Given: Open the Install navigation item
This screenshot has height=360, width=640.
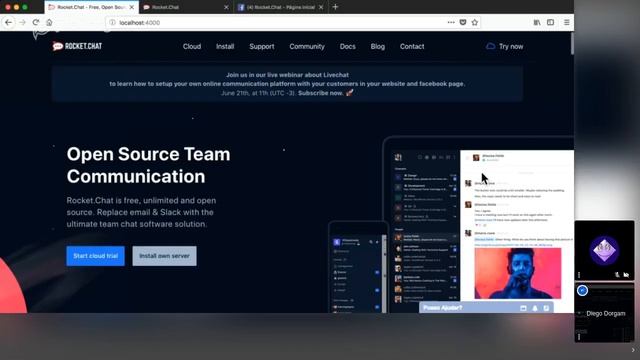Looking at the screenshot, I should (x=225, y=47).
